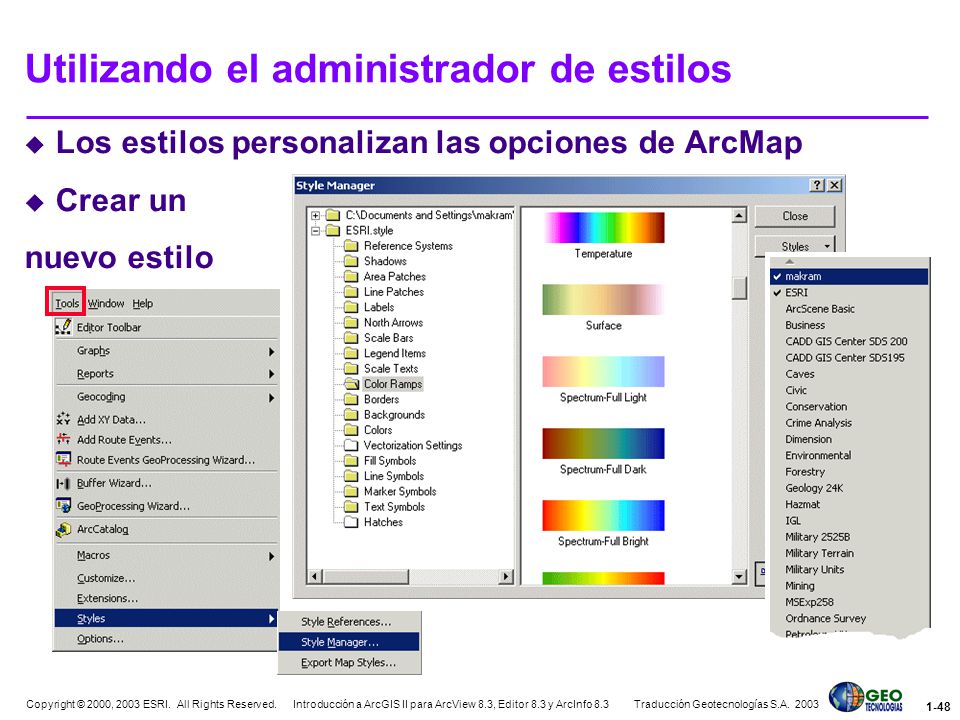The height and width of the screenshot is (720, 960).
Task: Click the Fill Symbols folder icon
Action: pyautogui.click(x=351, y=460)
